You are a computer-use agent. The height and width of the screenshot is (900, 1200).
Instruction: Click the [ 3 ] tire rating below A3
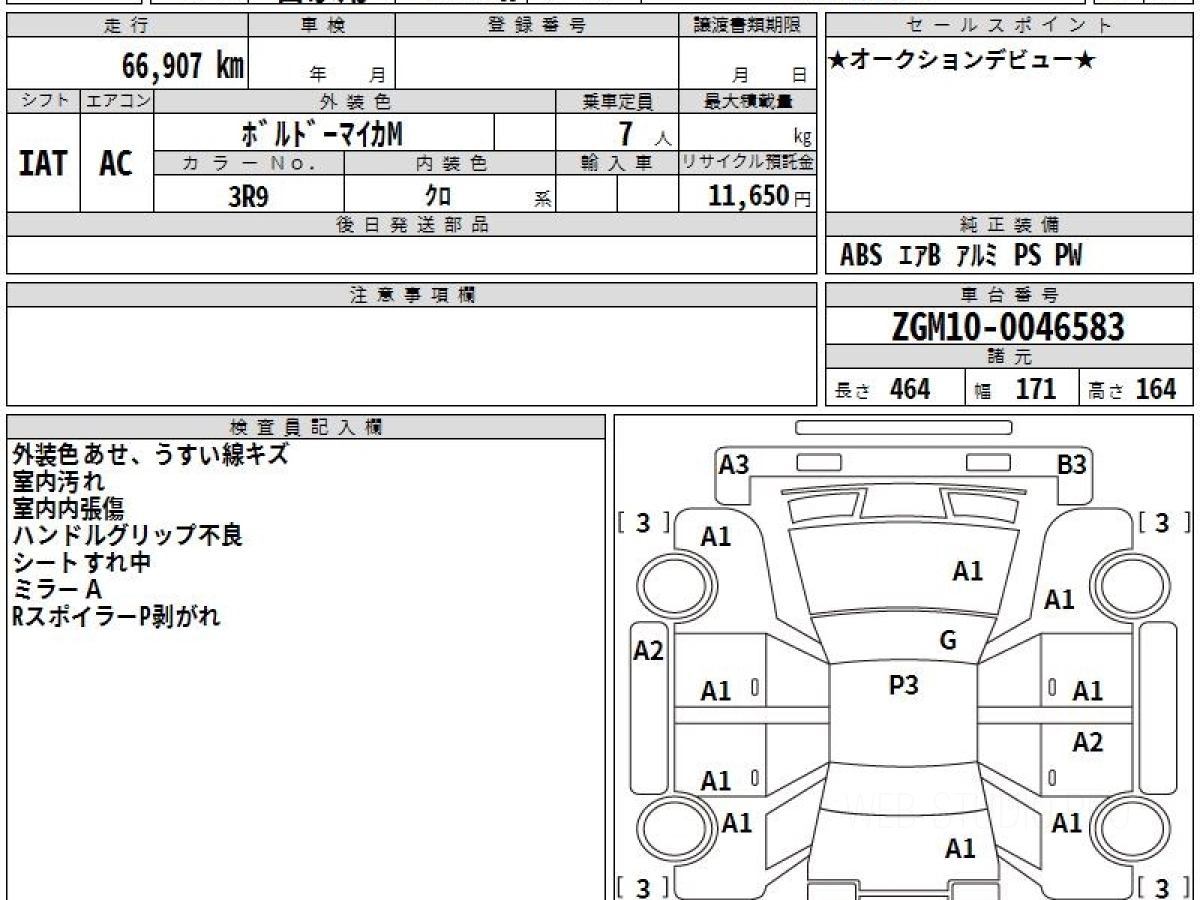coord(643,522)
